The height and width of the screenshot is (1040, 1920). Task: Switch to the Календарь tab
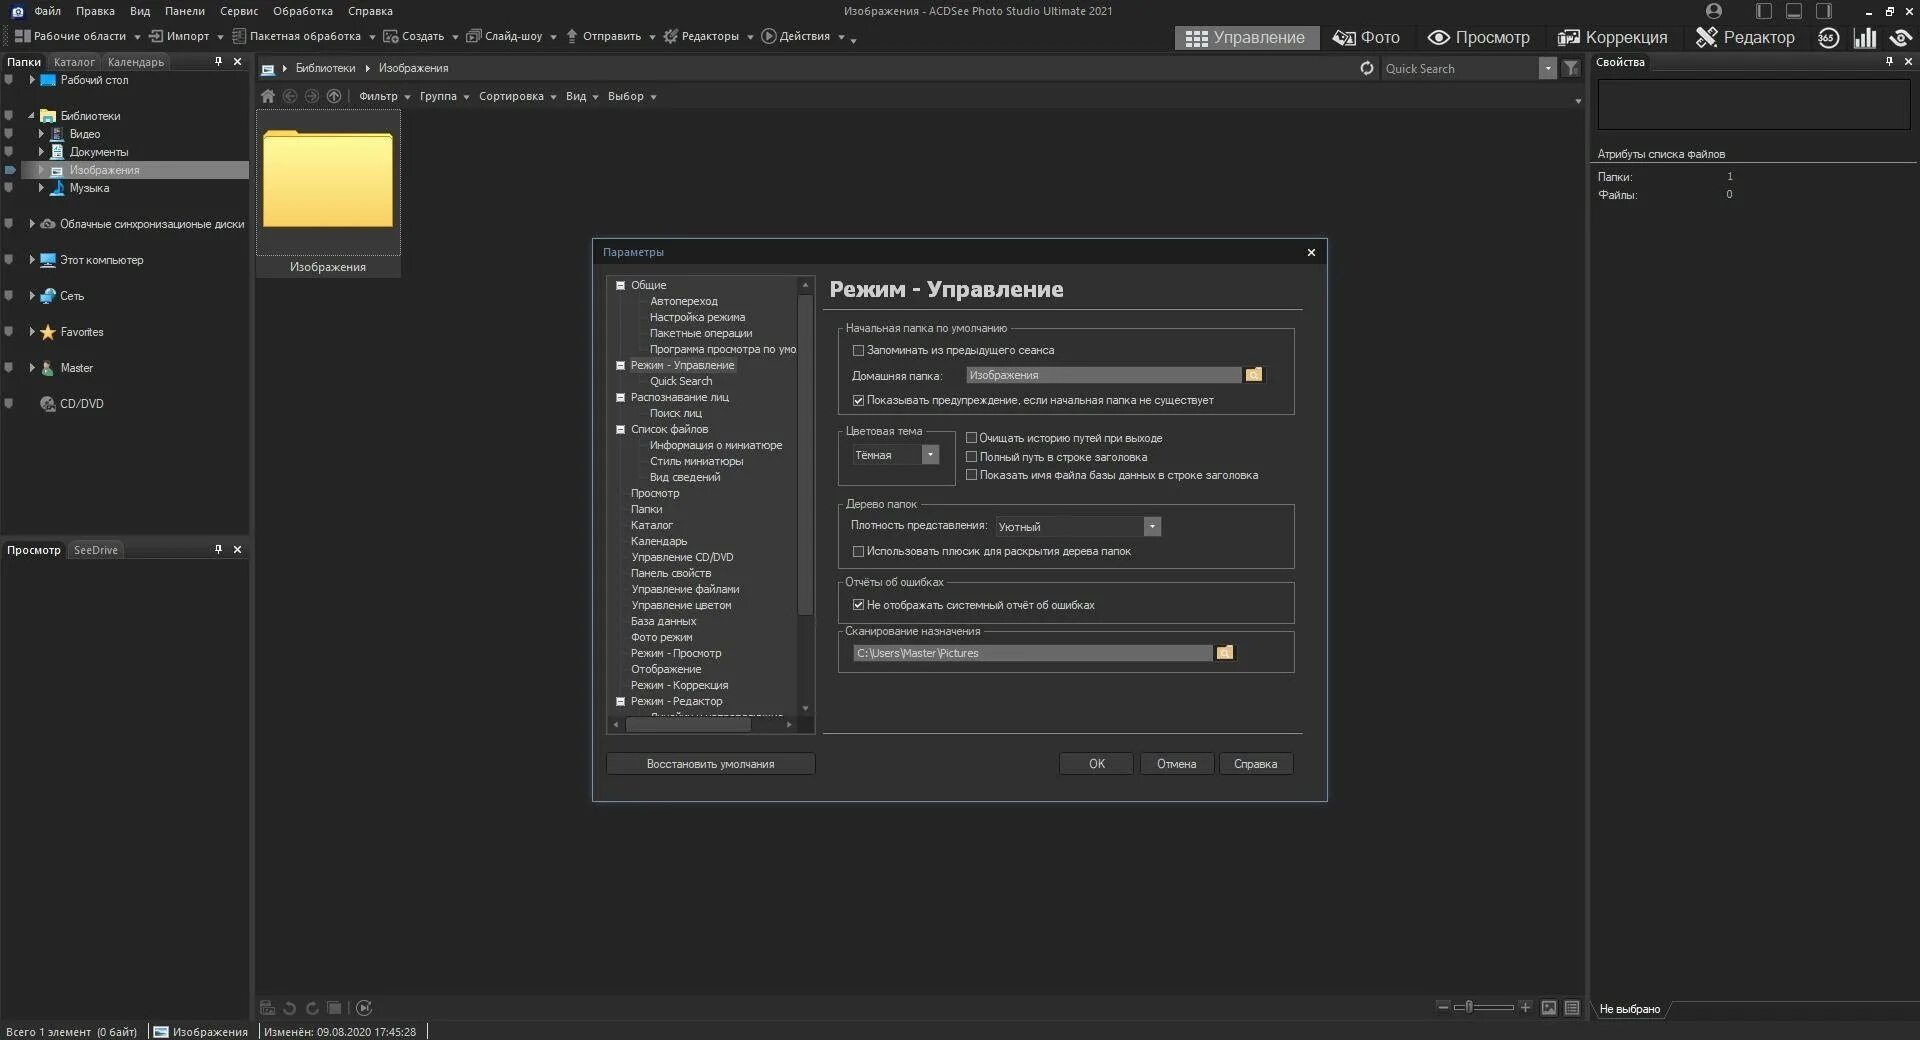(x=136, y=62)
